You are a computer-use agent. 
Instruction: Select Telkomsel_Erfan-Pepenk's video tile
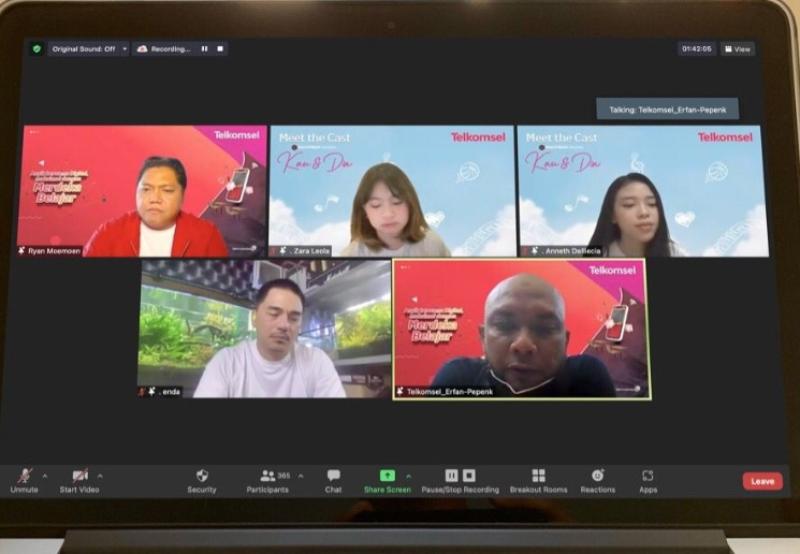click(x=521, y=329)
